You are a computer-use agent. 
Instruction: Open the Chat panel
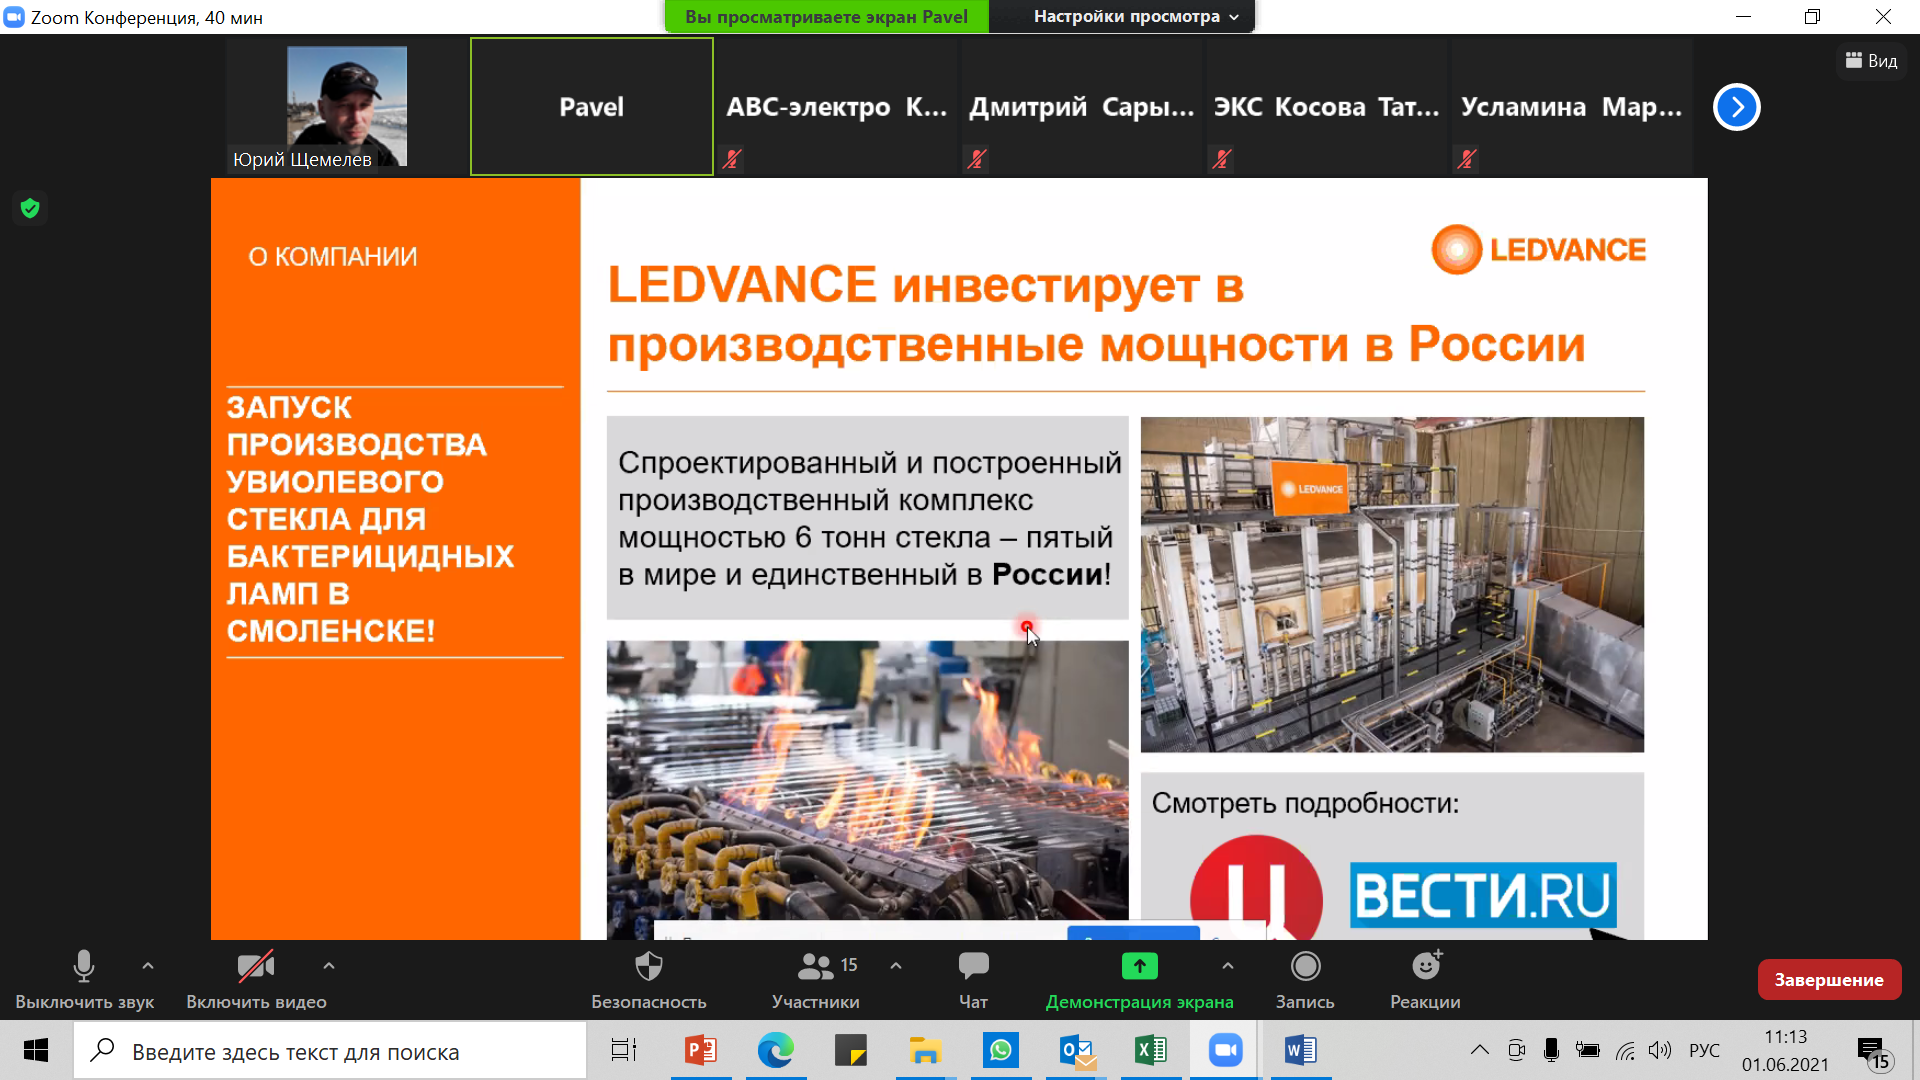973,967
